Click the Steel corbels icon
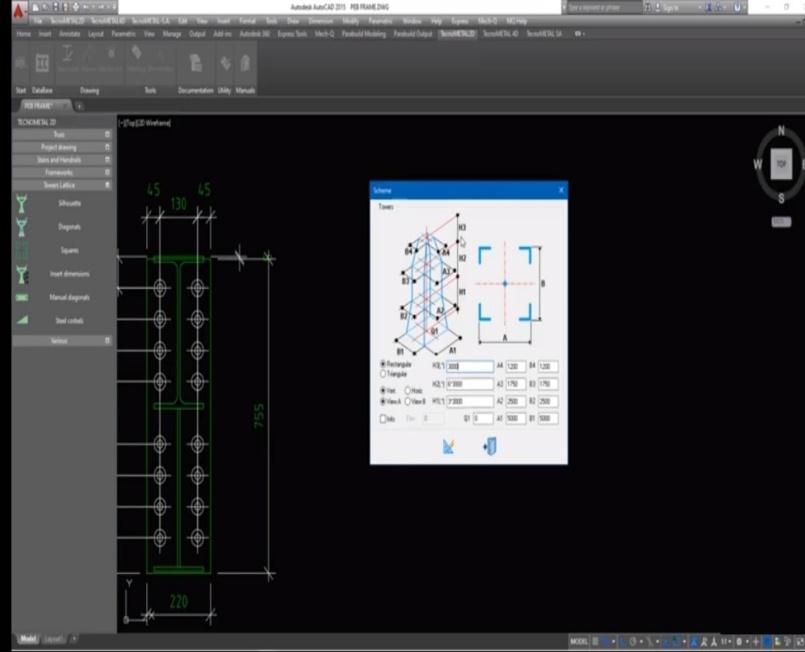 click(22, 320)
